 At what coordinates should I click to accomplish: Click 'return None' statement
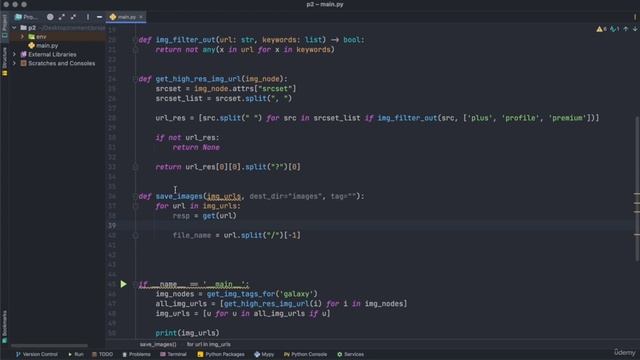point(196,147)
